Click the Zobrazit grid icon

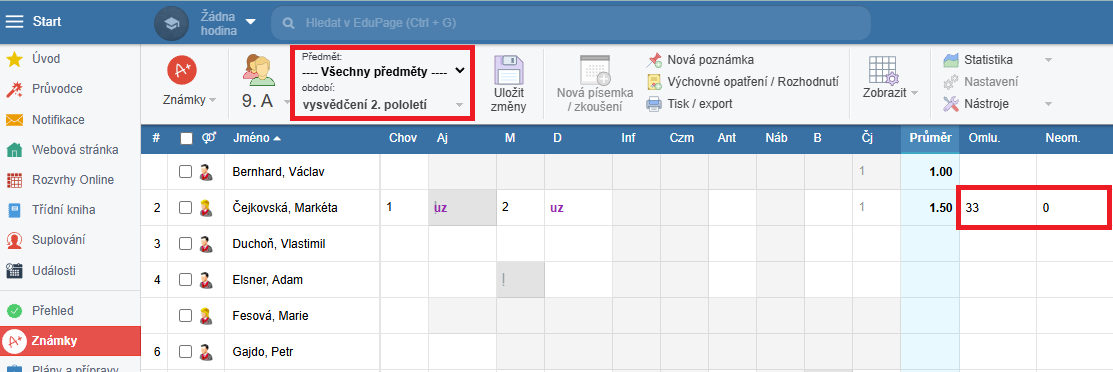click(884, 70)
